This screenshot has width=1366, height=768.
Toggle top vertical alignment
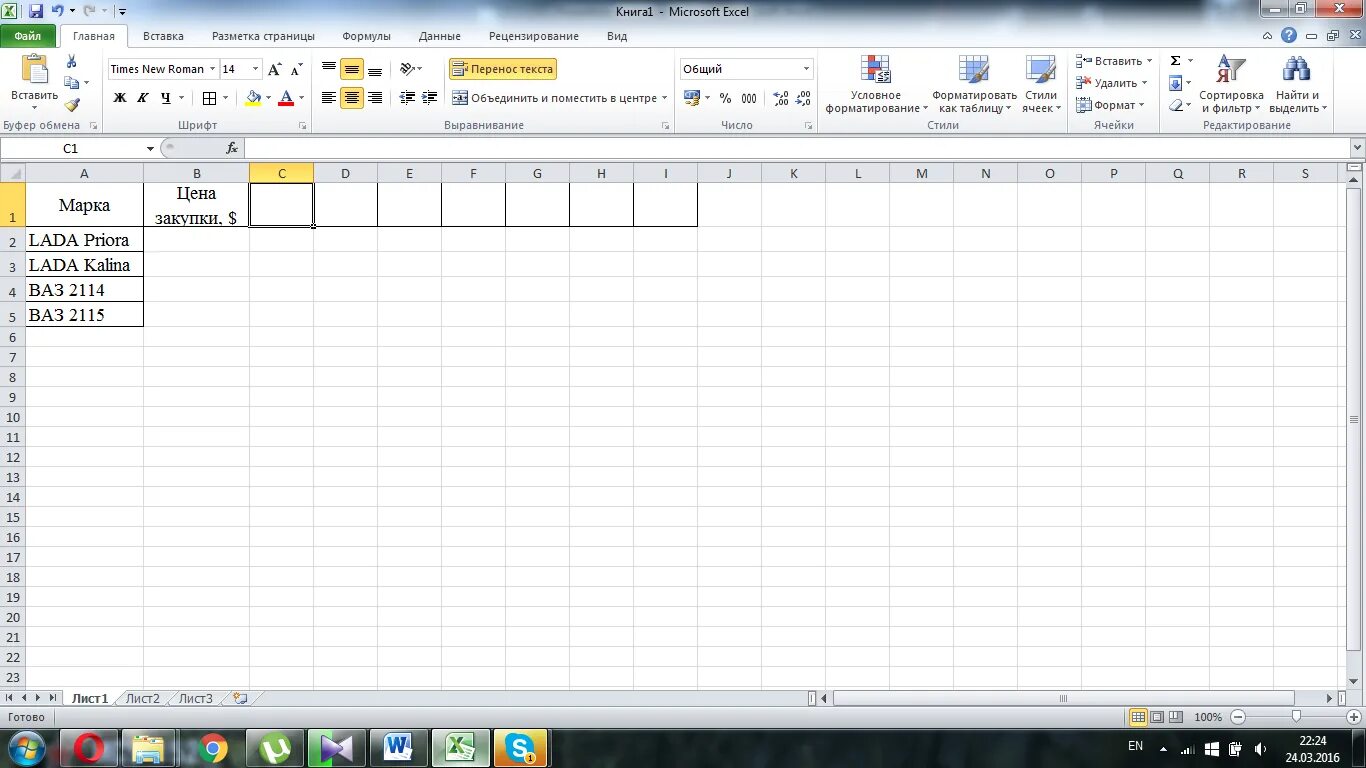[329, 69]
